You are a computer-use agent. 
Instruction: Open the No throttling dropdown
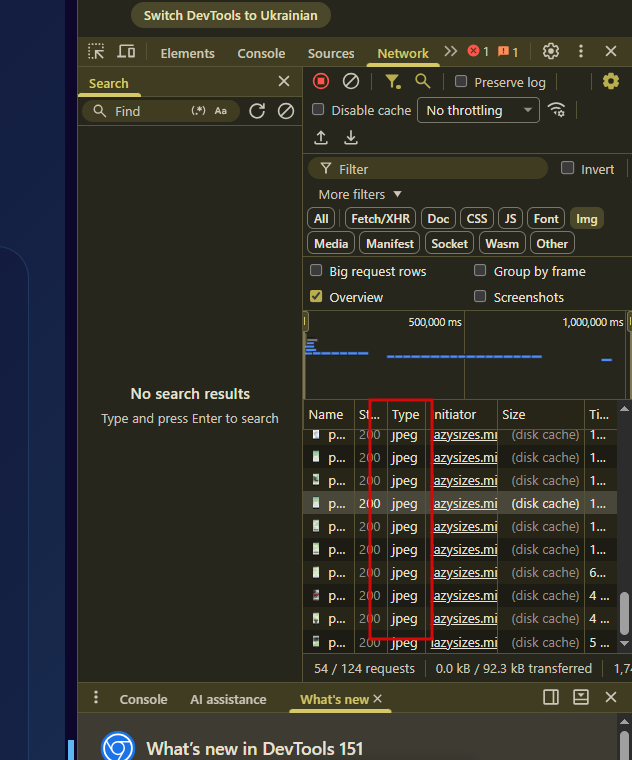coord(478,111)
